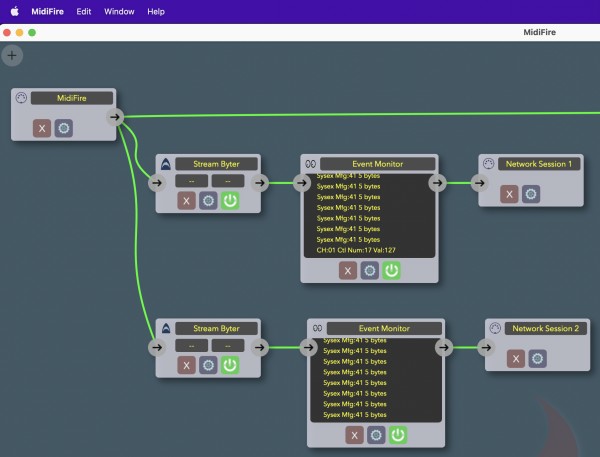The height and width of the screenshot is (457, 600).
Task: Click first dash field on lower Stream Byter
Action: [x=191, y=346]
